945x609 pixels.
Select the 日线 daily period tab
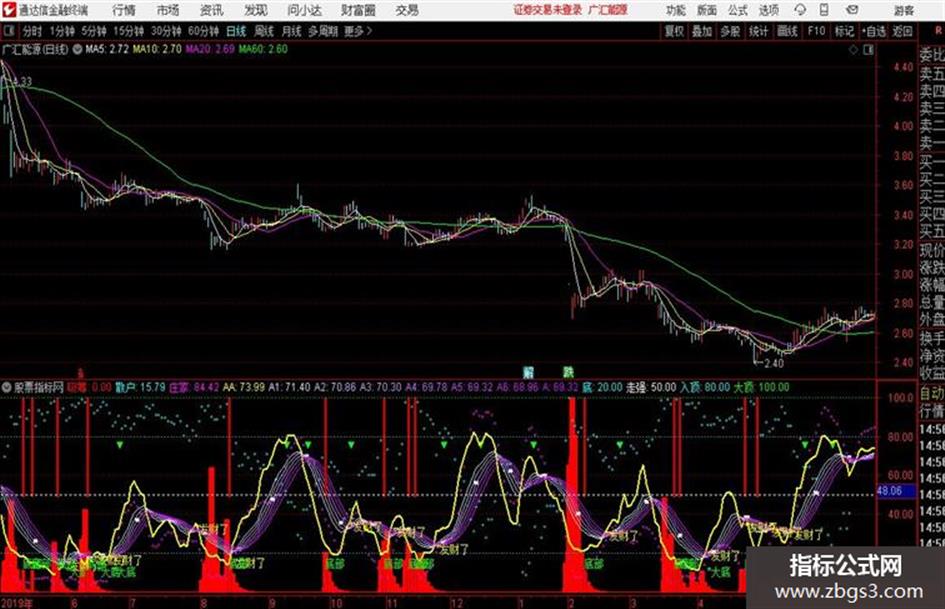pos(236,31)
